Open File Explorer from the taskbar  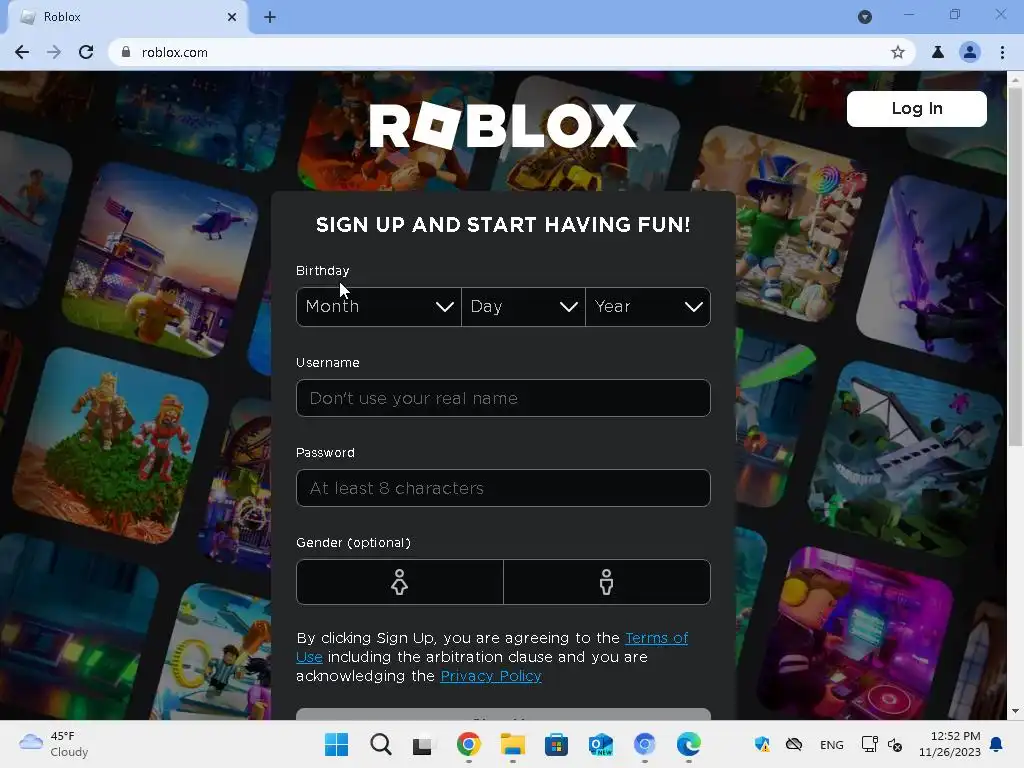(x=513, y=744)
